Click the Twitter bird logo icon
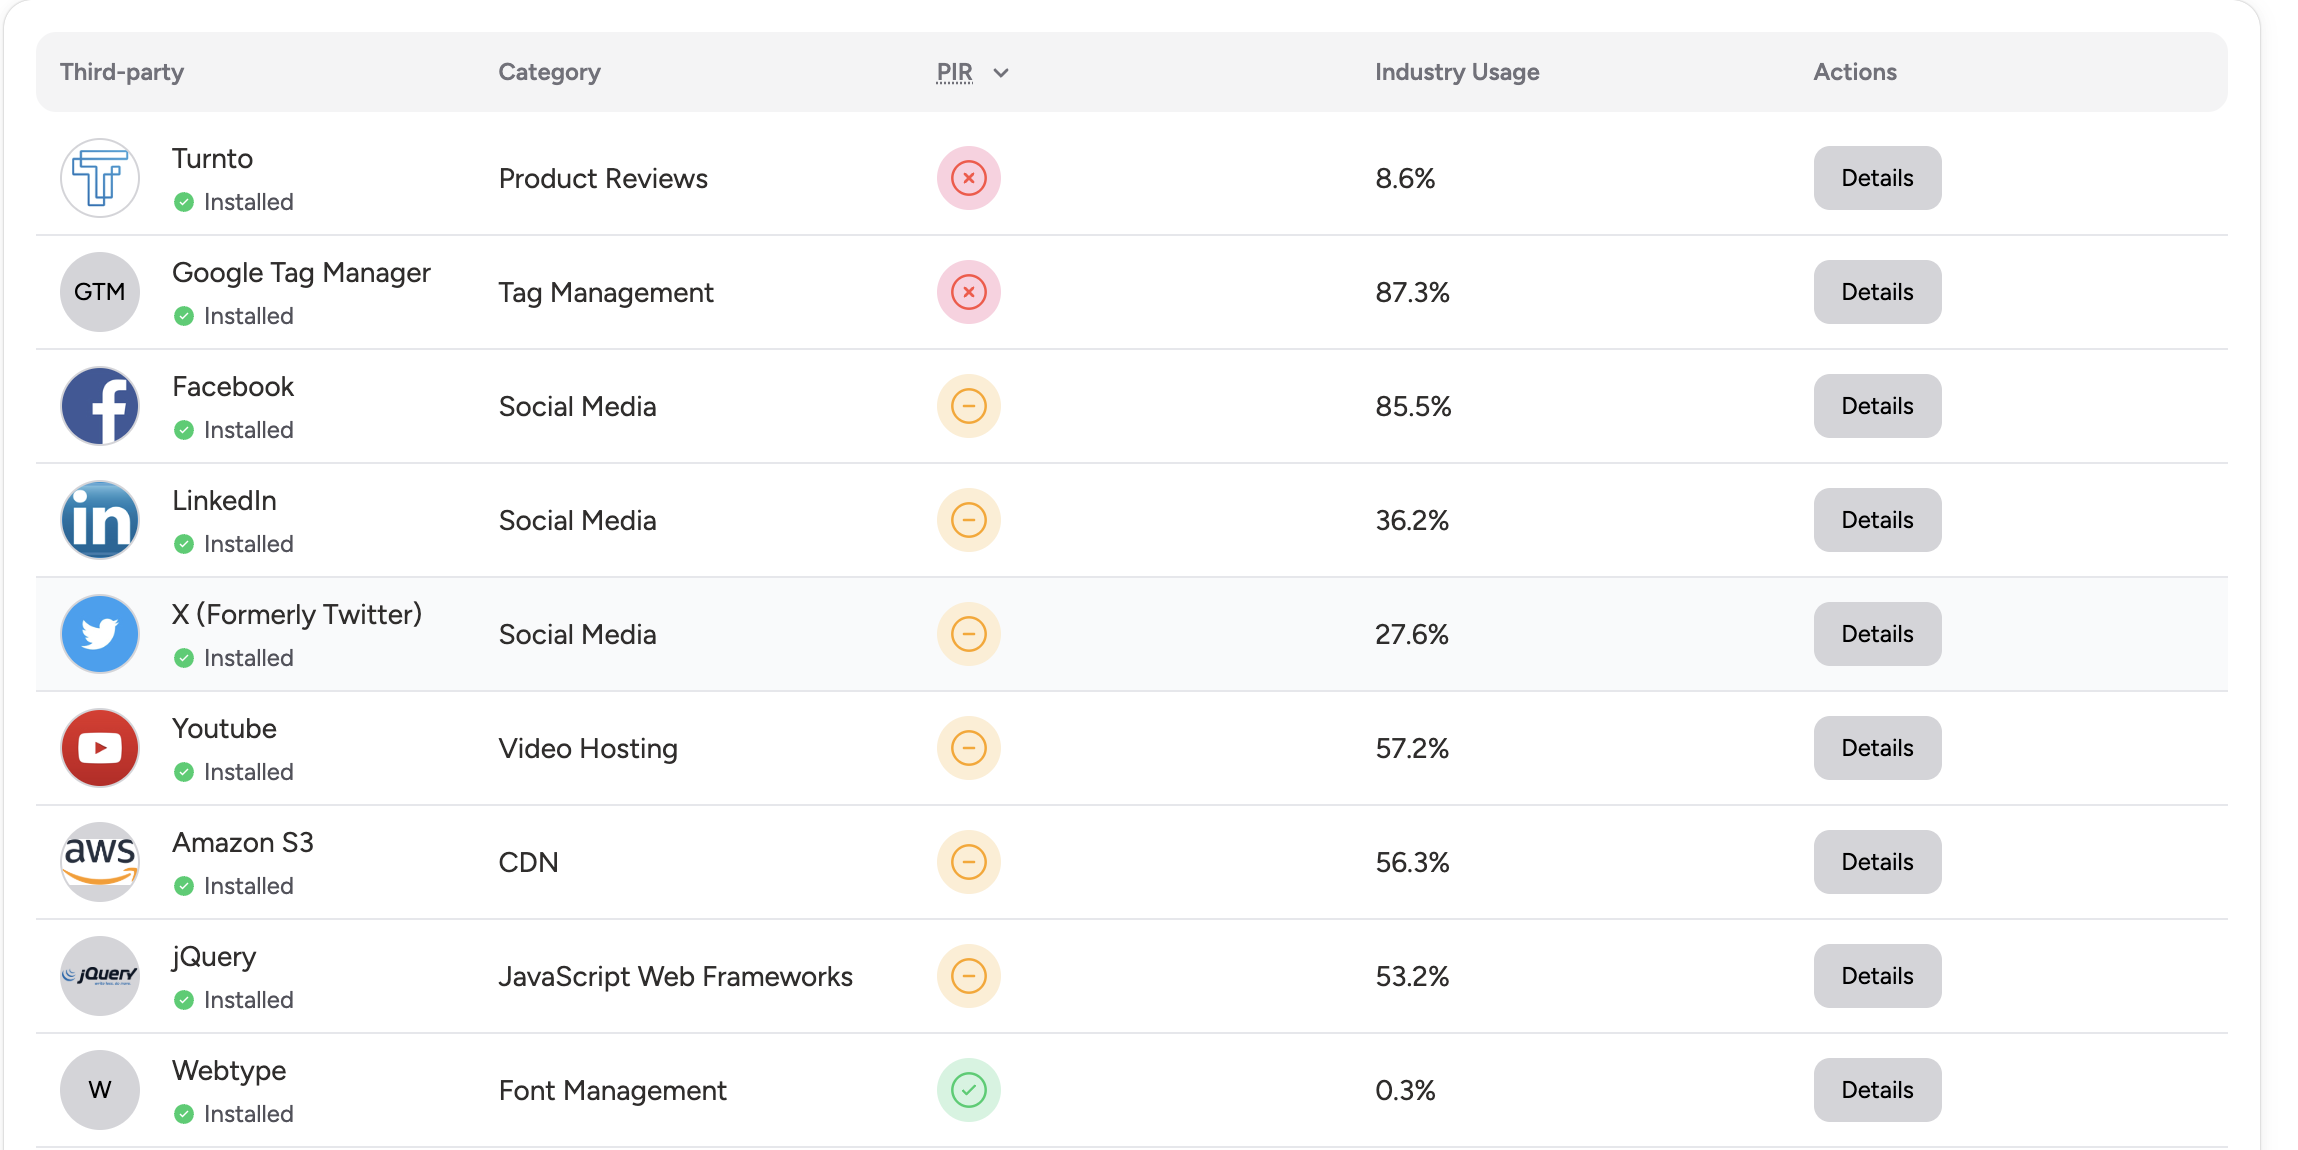Screen dimensions: 2298x1150 (x=100, y=634)
